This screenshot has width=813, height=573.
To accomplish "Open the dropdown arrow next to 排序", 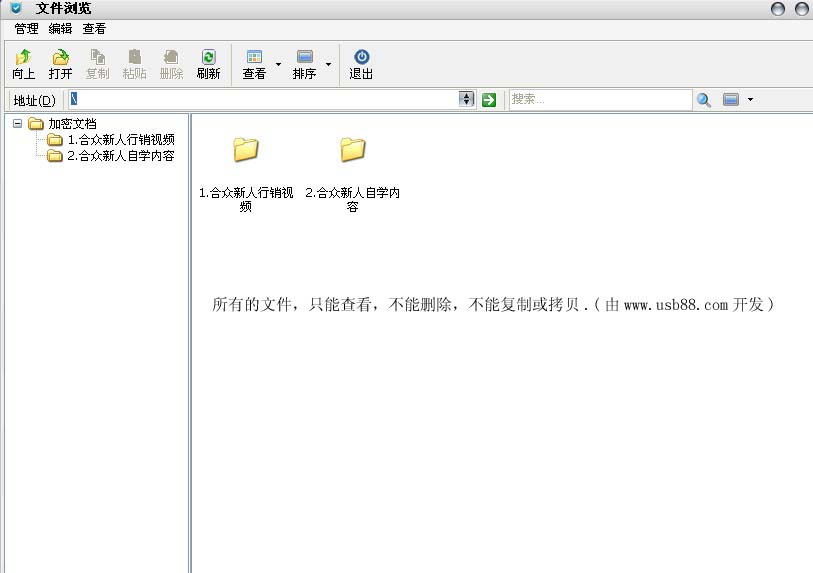I will pyautogui.click(x=328, y=65).
